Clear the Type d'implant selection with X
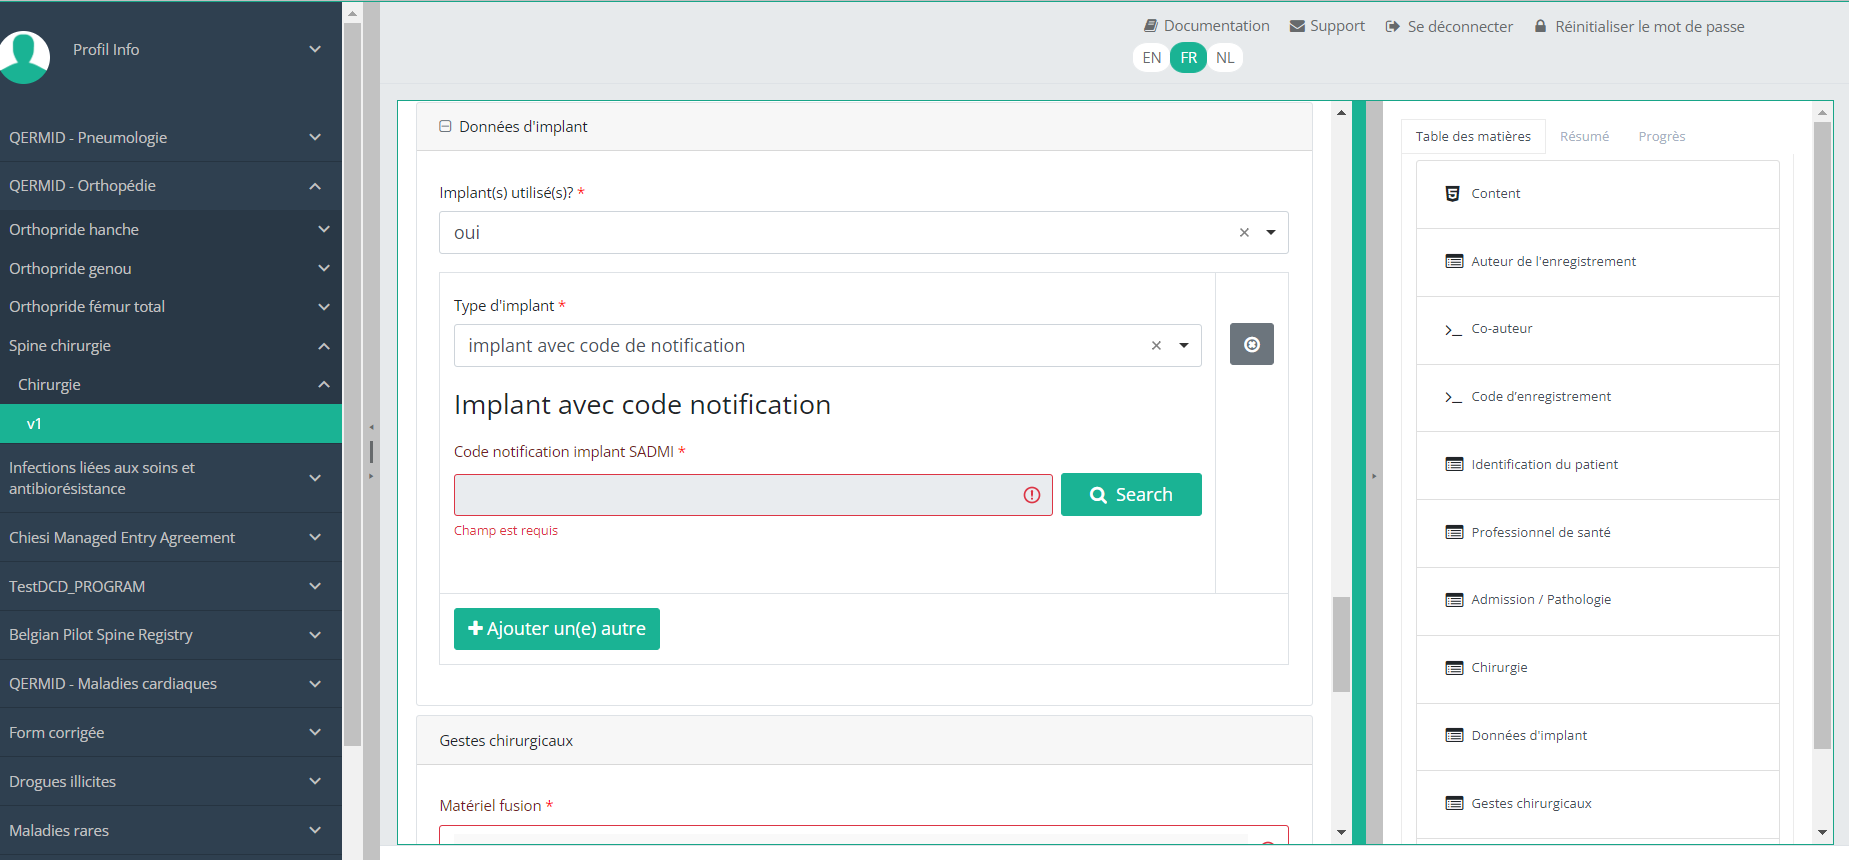1849x860 pixels. (x=1156, y=346)
